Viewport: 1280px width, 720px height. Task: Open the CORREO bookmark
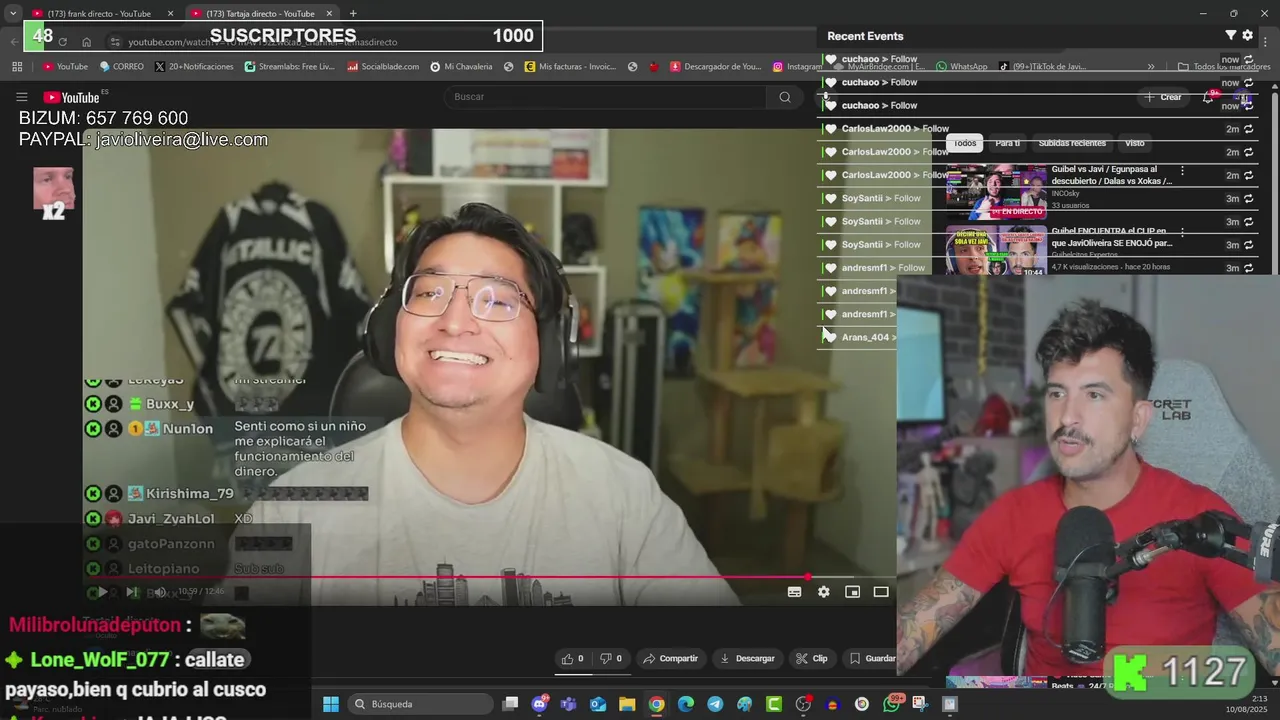coord(122,67)
